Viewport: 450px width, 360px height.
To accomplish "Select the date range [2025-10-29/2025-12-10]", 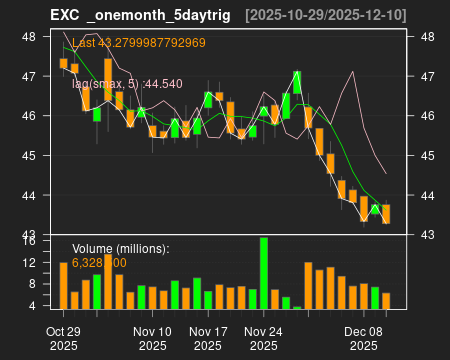I will tap(326, 15).
